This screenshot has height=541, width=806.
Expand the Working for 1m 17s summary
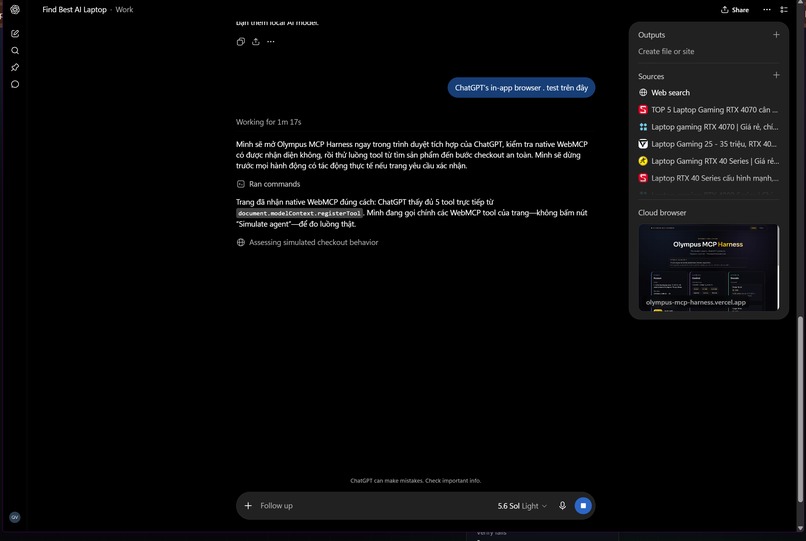point(268,122)
